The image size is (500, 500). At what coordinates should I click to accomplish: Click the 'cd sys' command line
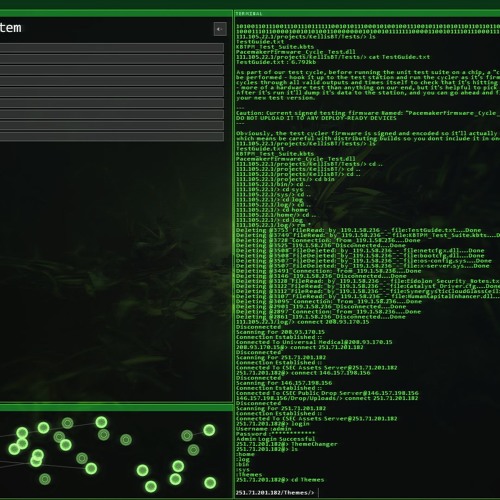(x=270, y=189)
